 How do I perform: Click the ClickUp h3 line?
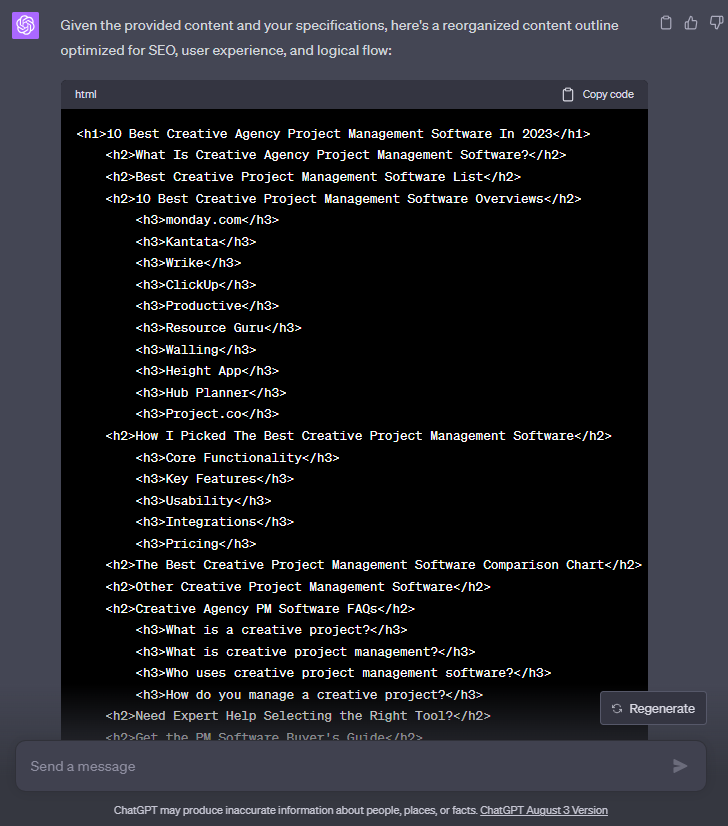point(196,285)
